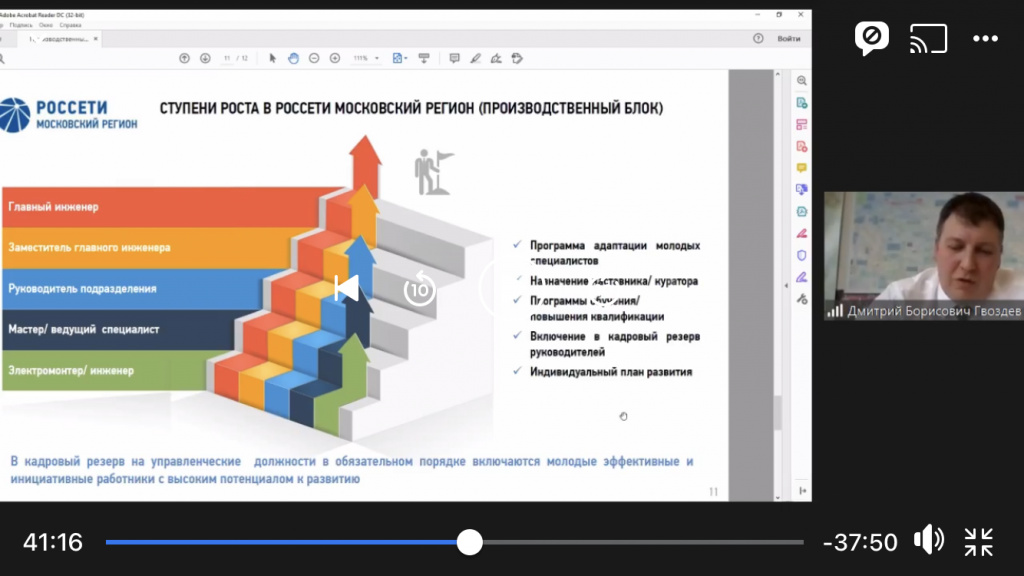Open the Export PDF sidebar tool
The width and height of the screenshot is (1024, 576).
click(801, 189)
